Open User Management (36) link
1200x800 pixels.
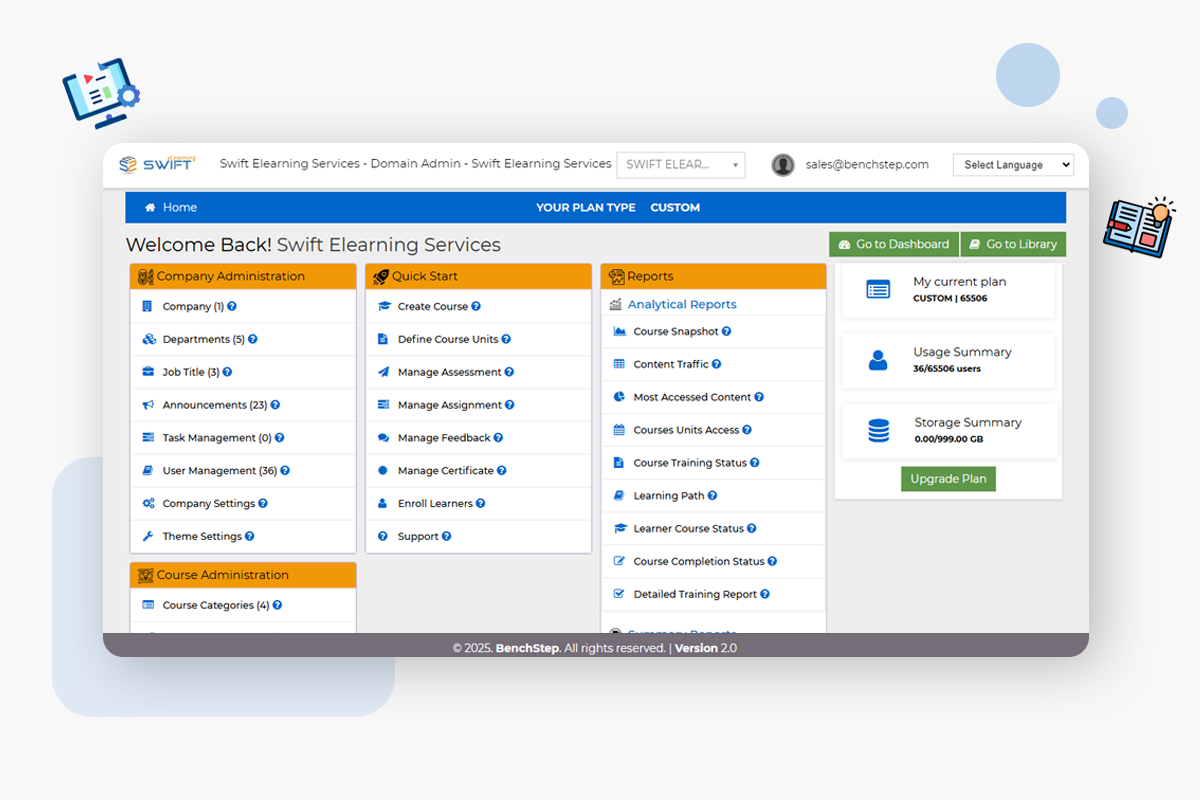pos(220,471)
